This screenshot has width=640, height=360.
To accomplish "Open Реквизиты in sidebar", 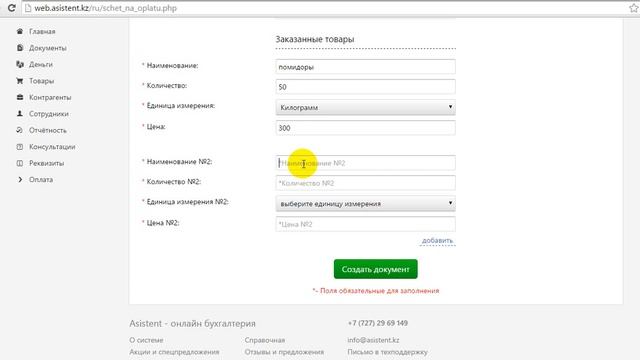I will point(46,163).
